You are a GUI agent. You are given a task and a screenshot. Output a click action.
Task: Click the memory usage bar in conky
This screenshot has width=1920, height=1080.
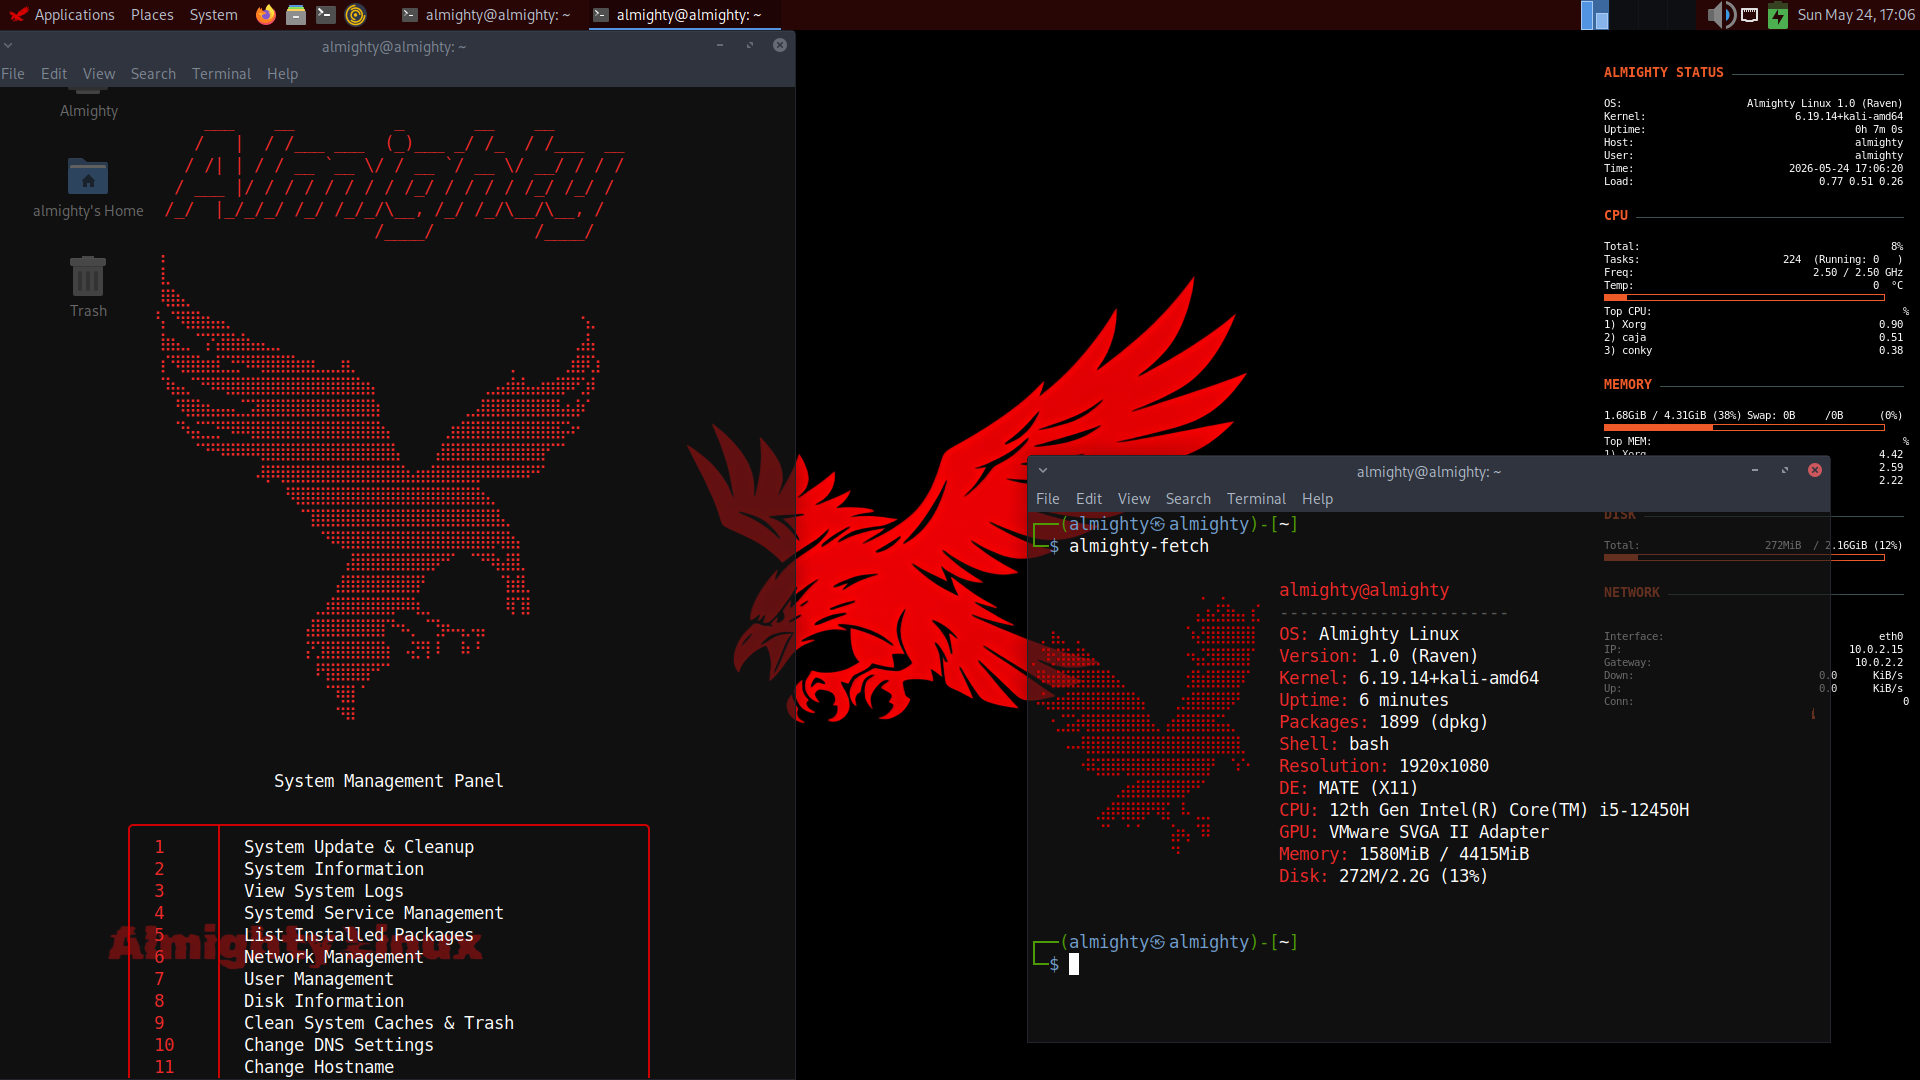tap(1744, 427)
